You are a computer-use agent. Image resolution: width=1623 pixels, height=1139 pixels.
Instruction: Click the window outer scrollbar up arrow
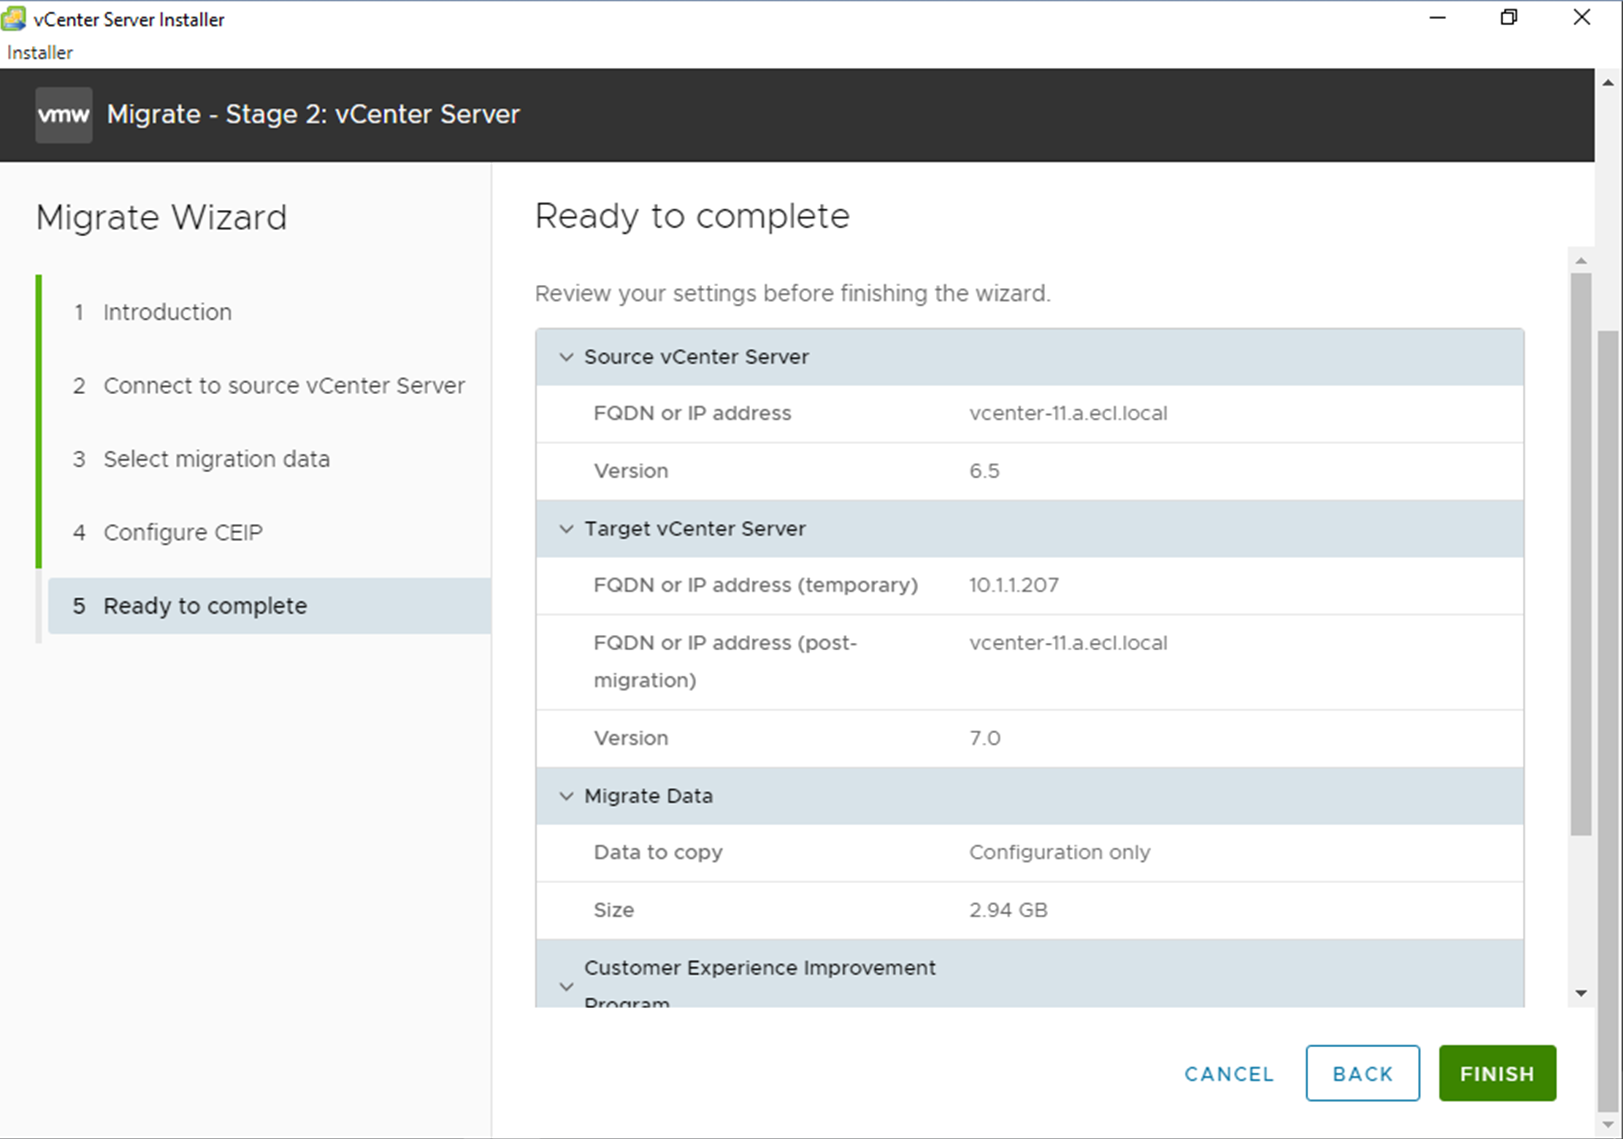[x=1608, y=82]
